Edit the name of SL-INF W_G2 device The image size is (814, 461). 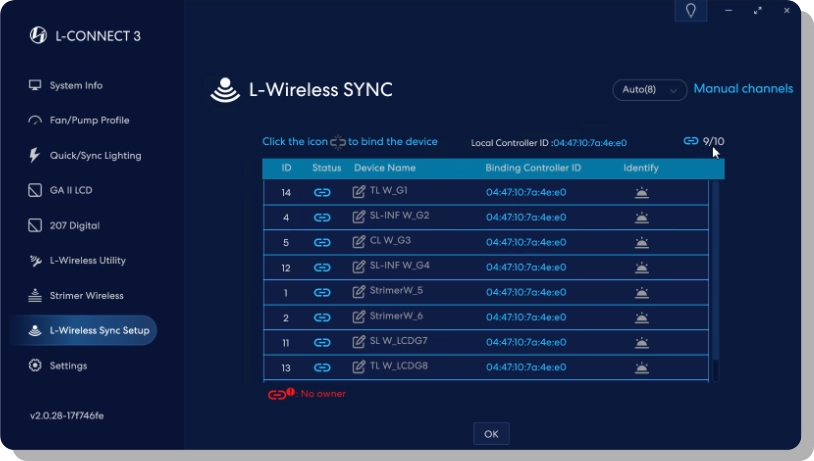coord(359,216)
